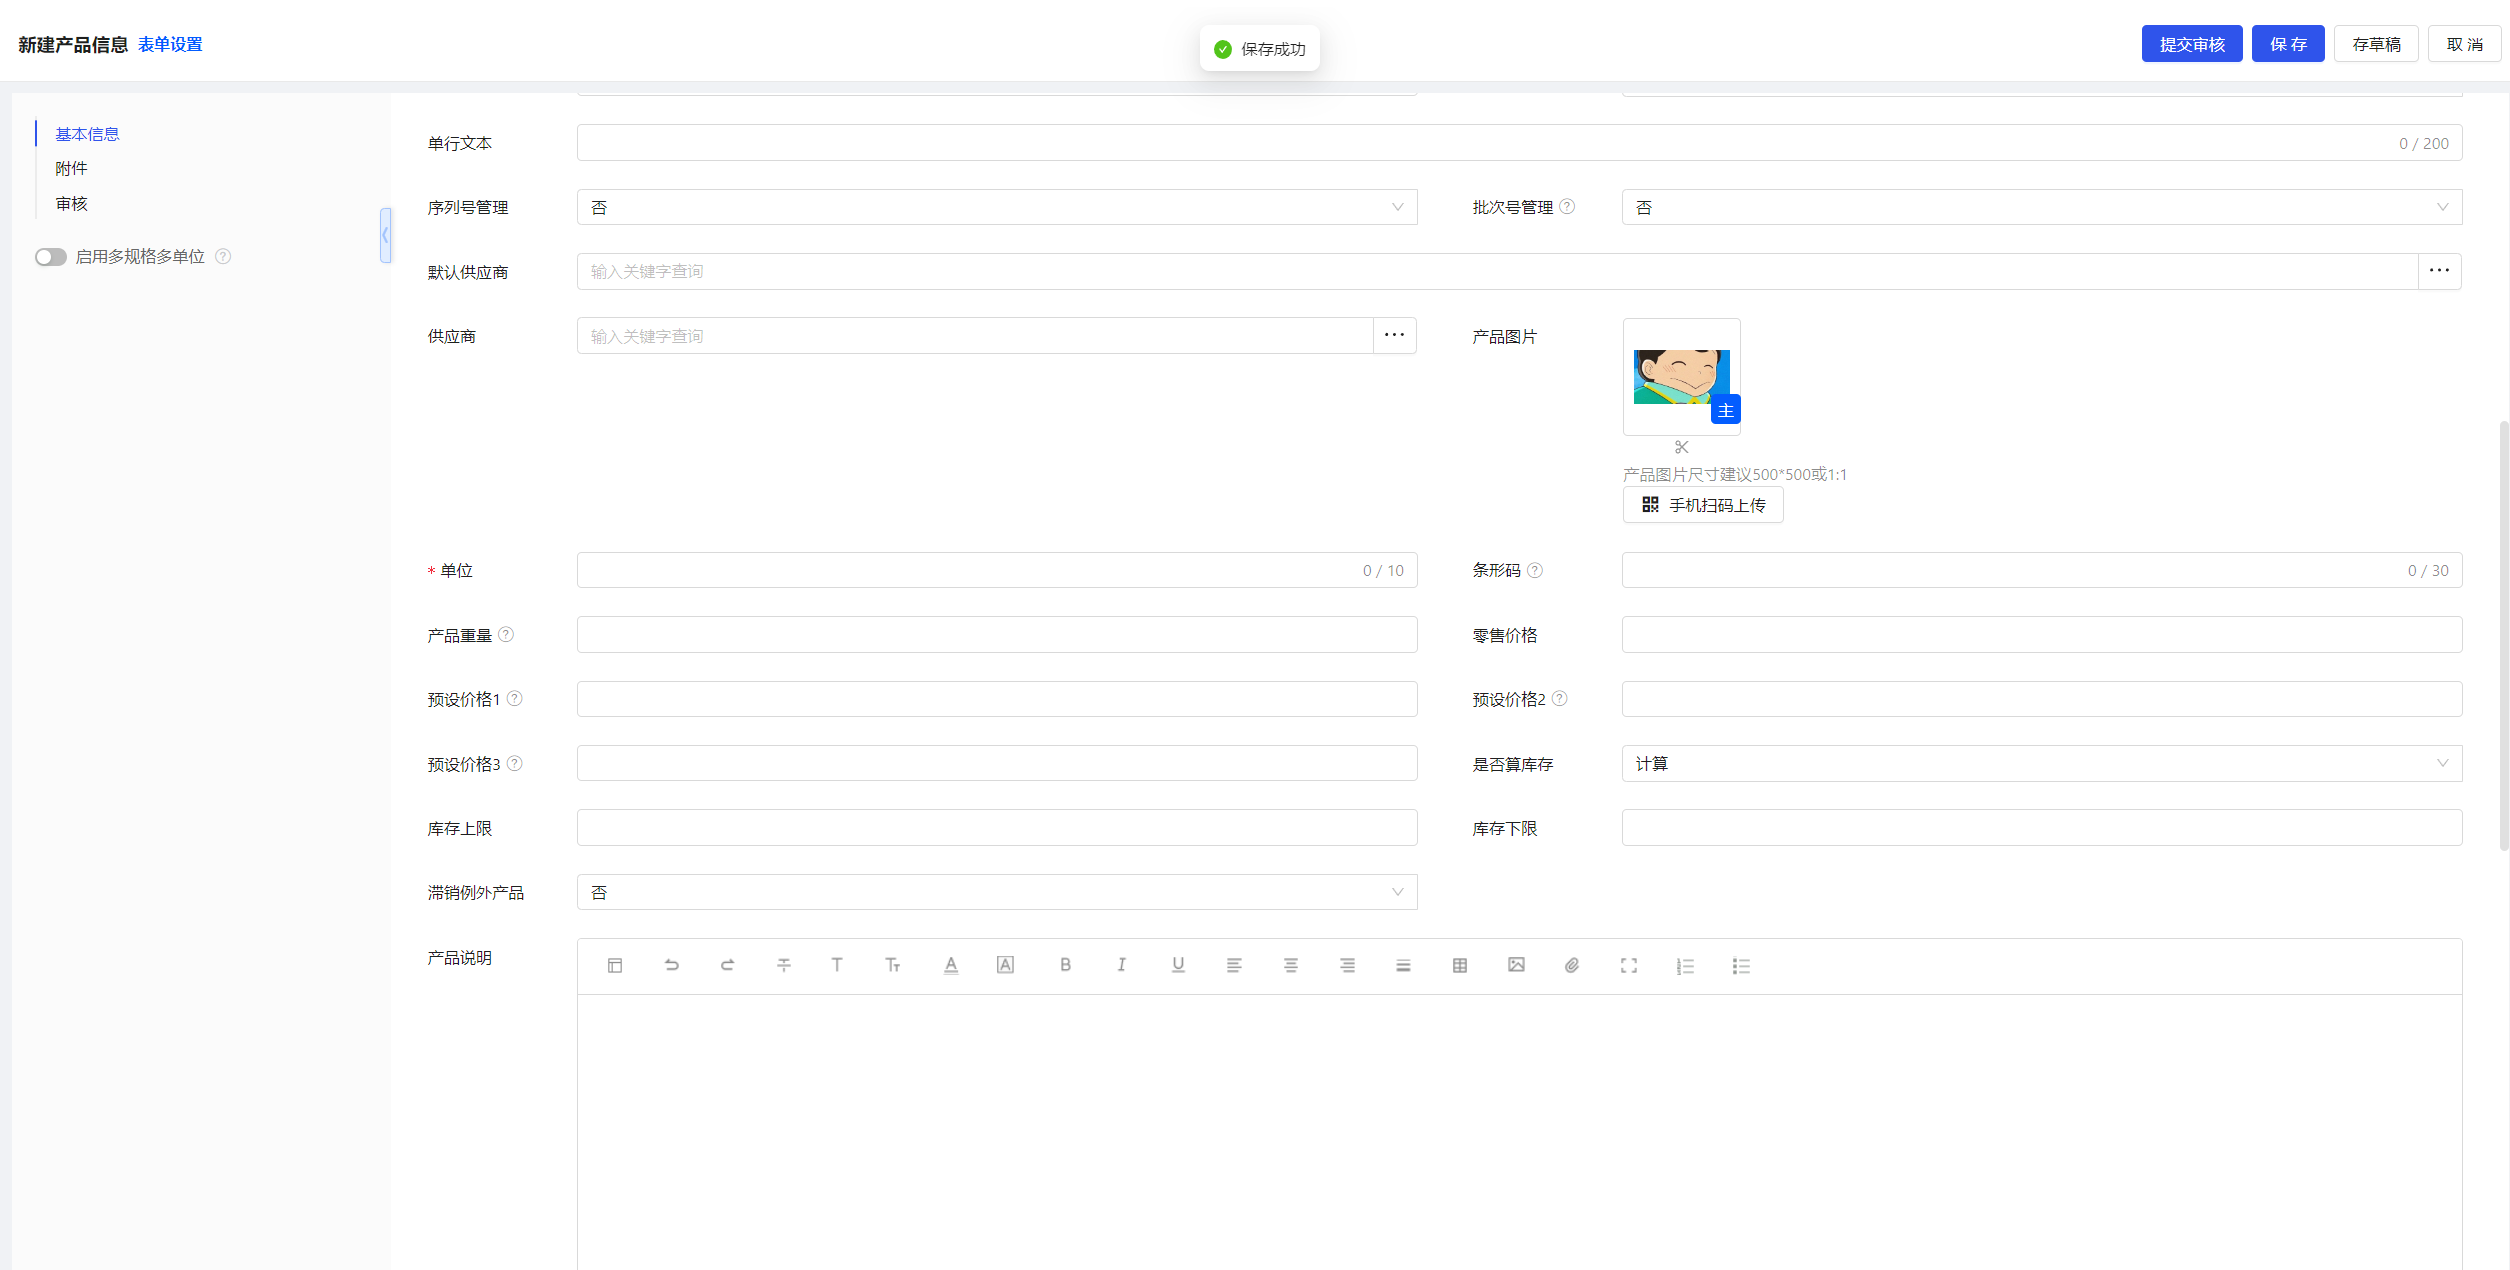Viewport: 2510px width, 1270px height.
Task: Open 表单设置 link
Action: (170, 44)
